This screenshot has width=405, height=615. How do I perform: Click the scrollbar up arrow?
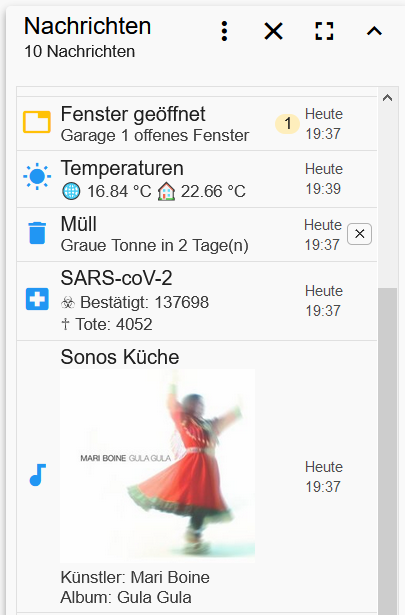pos(387,97)
